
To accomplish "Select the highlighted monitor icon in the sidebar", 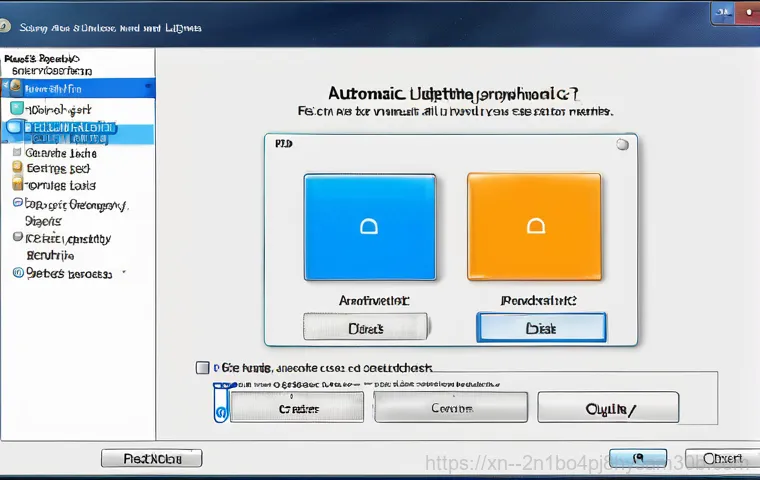I will pyautogui.click(x=13, y=129).
